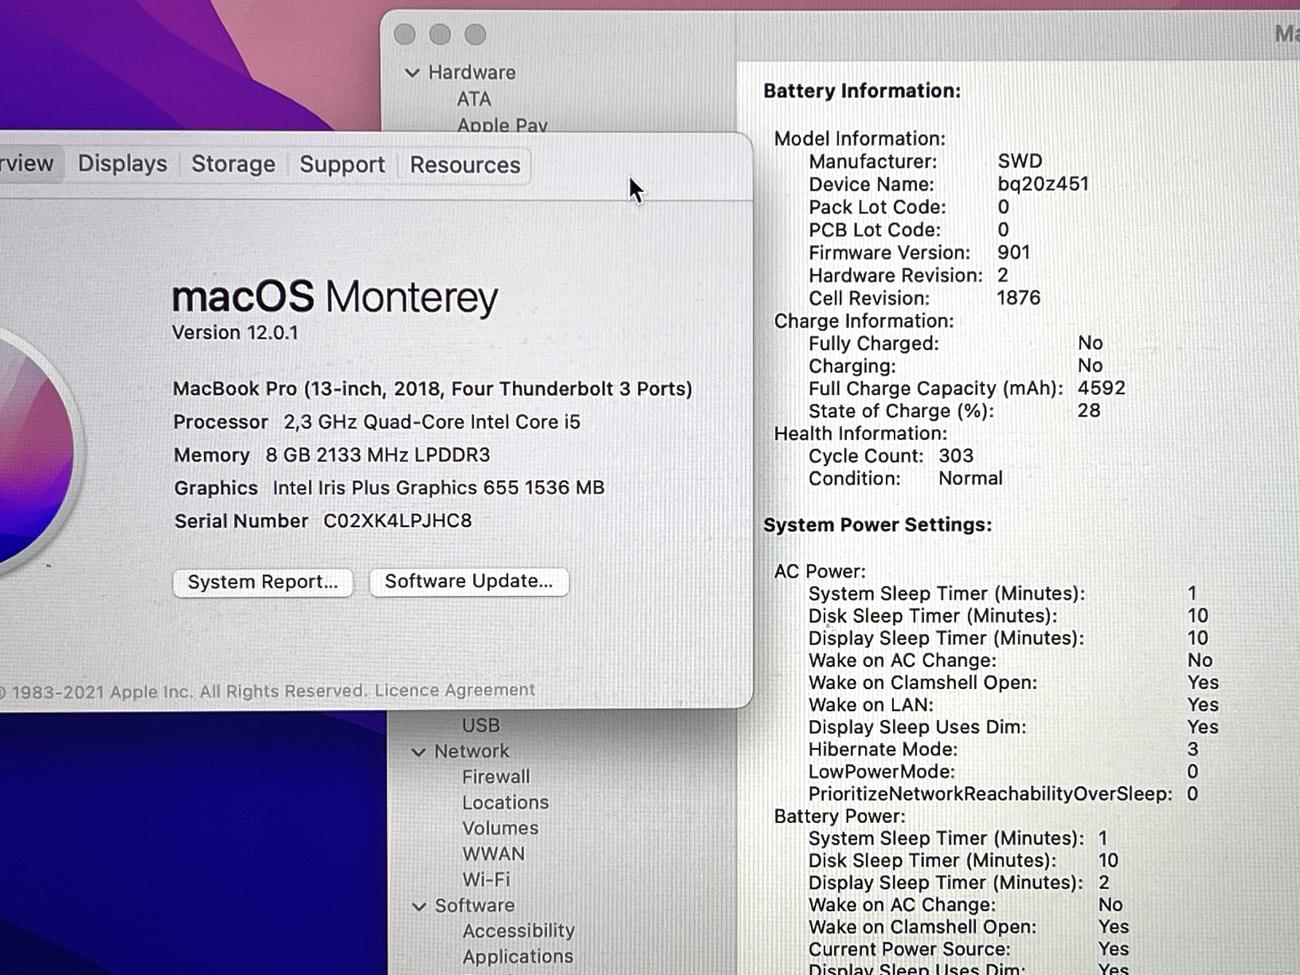The image size is (1300, 975).
Task: Select Wi-Fi under Network
Action: 486,880
